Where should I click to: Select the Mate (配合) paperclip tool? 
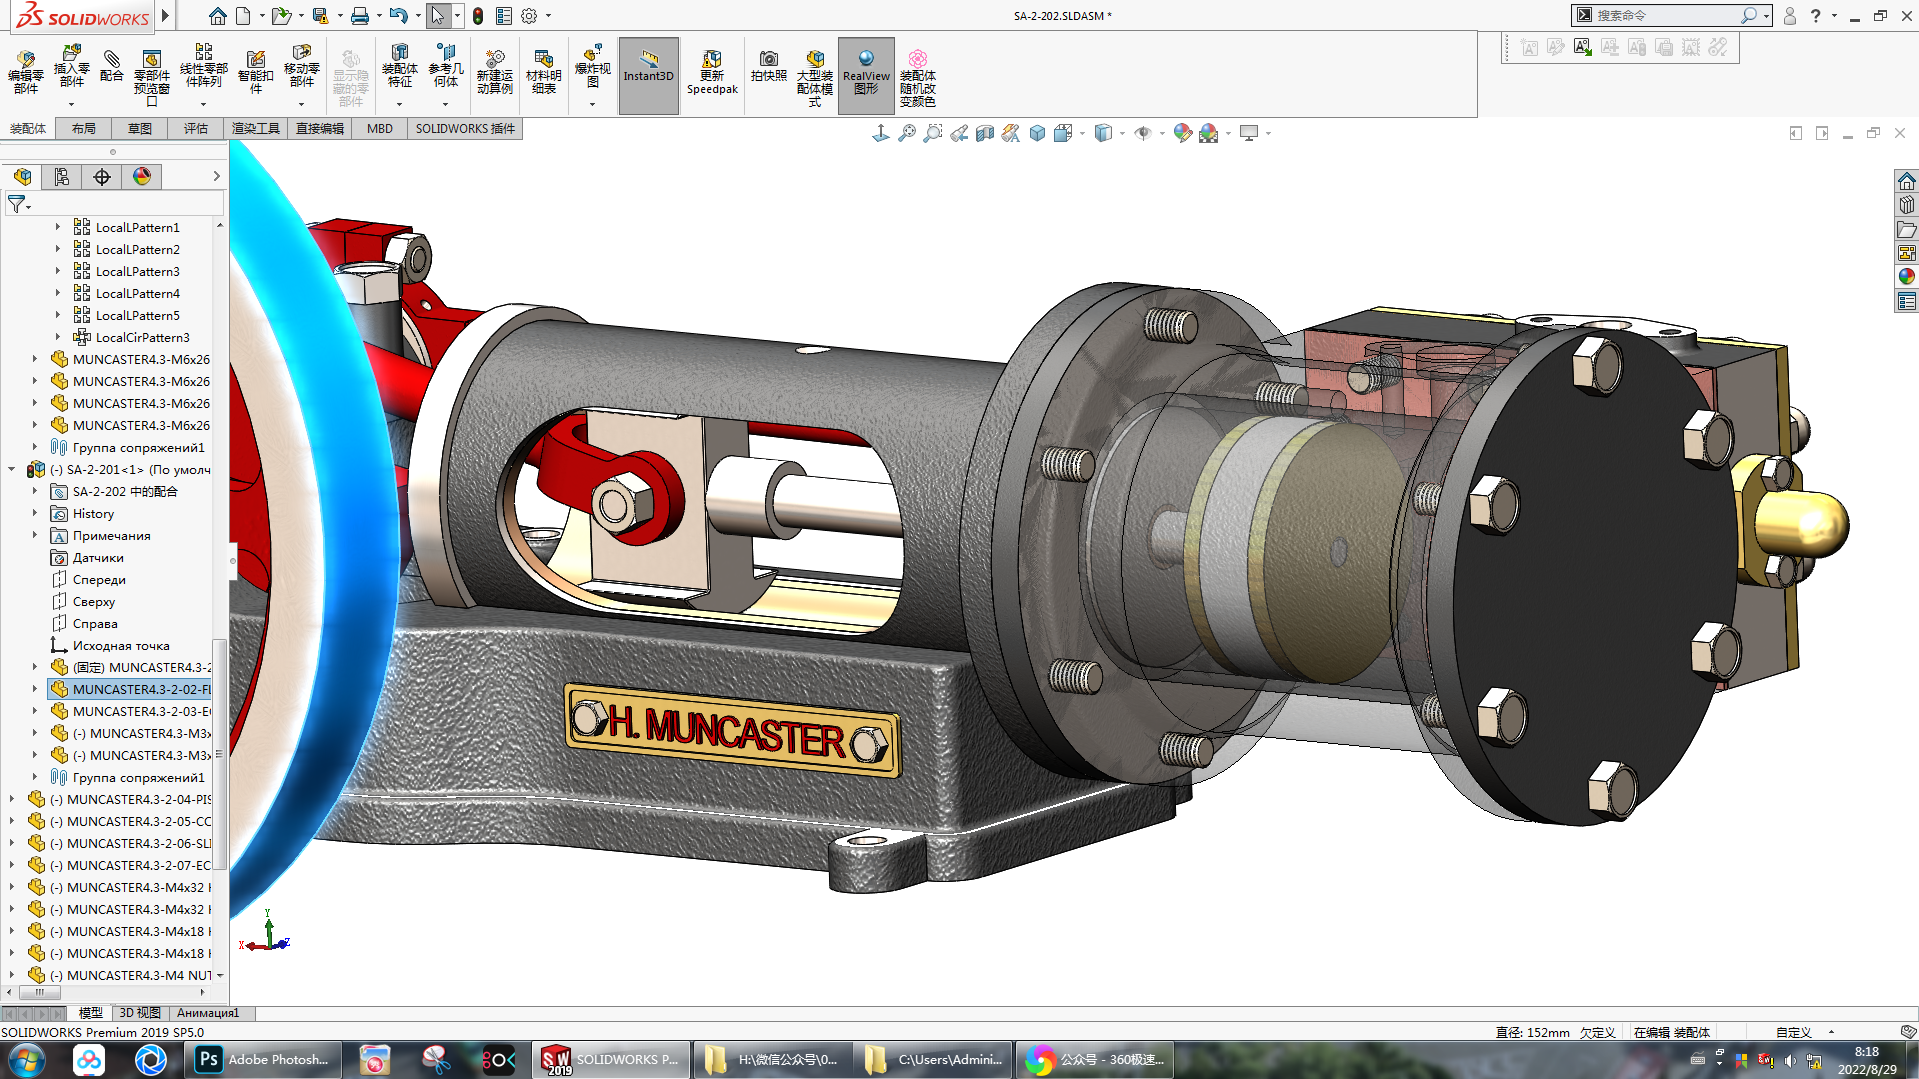click(x=112, y=66)
